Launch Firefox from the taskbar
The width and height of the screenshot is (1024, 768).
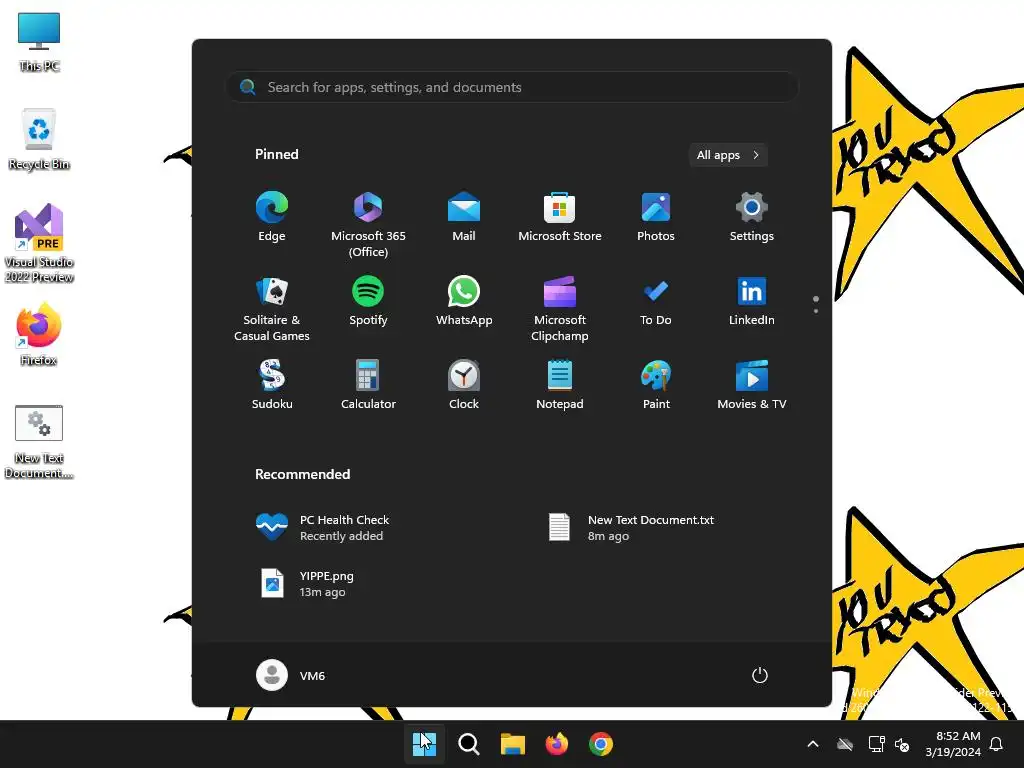556,744
